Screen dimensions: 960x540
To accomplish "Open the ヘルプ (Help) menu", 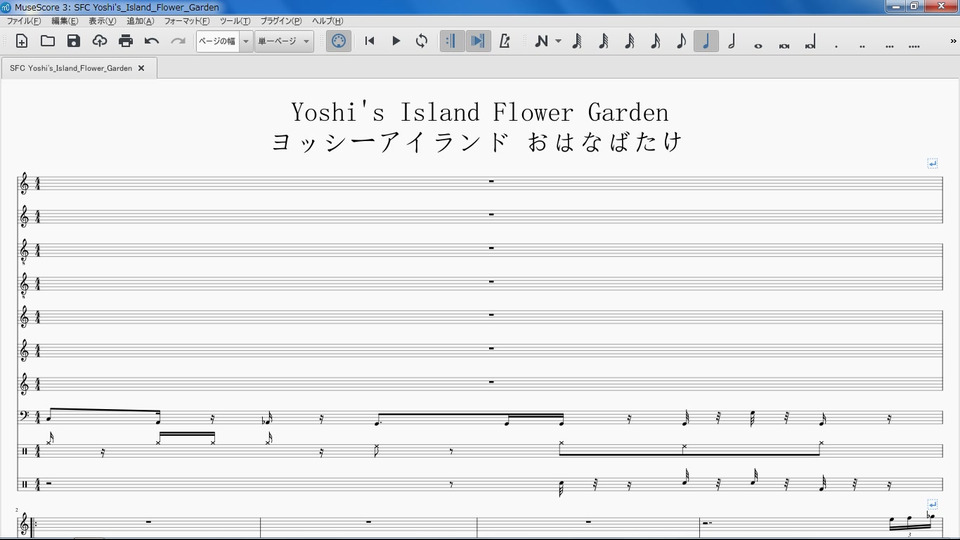I will click(x=328, y=21).
